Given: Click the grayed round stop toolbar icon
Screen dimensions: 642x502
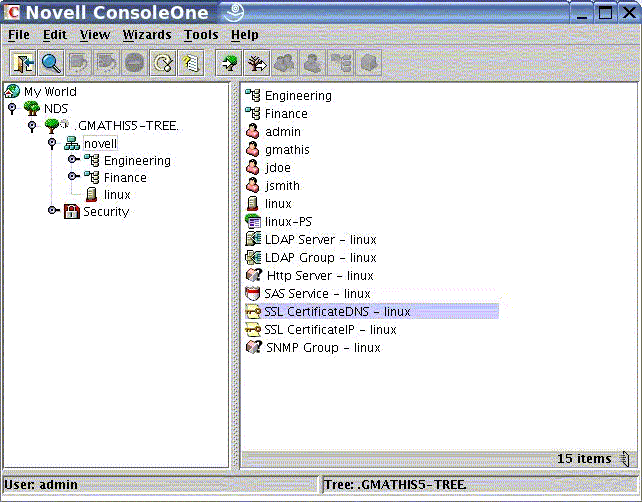Looking at the screenshot, I should [135, 63].
